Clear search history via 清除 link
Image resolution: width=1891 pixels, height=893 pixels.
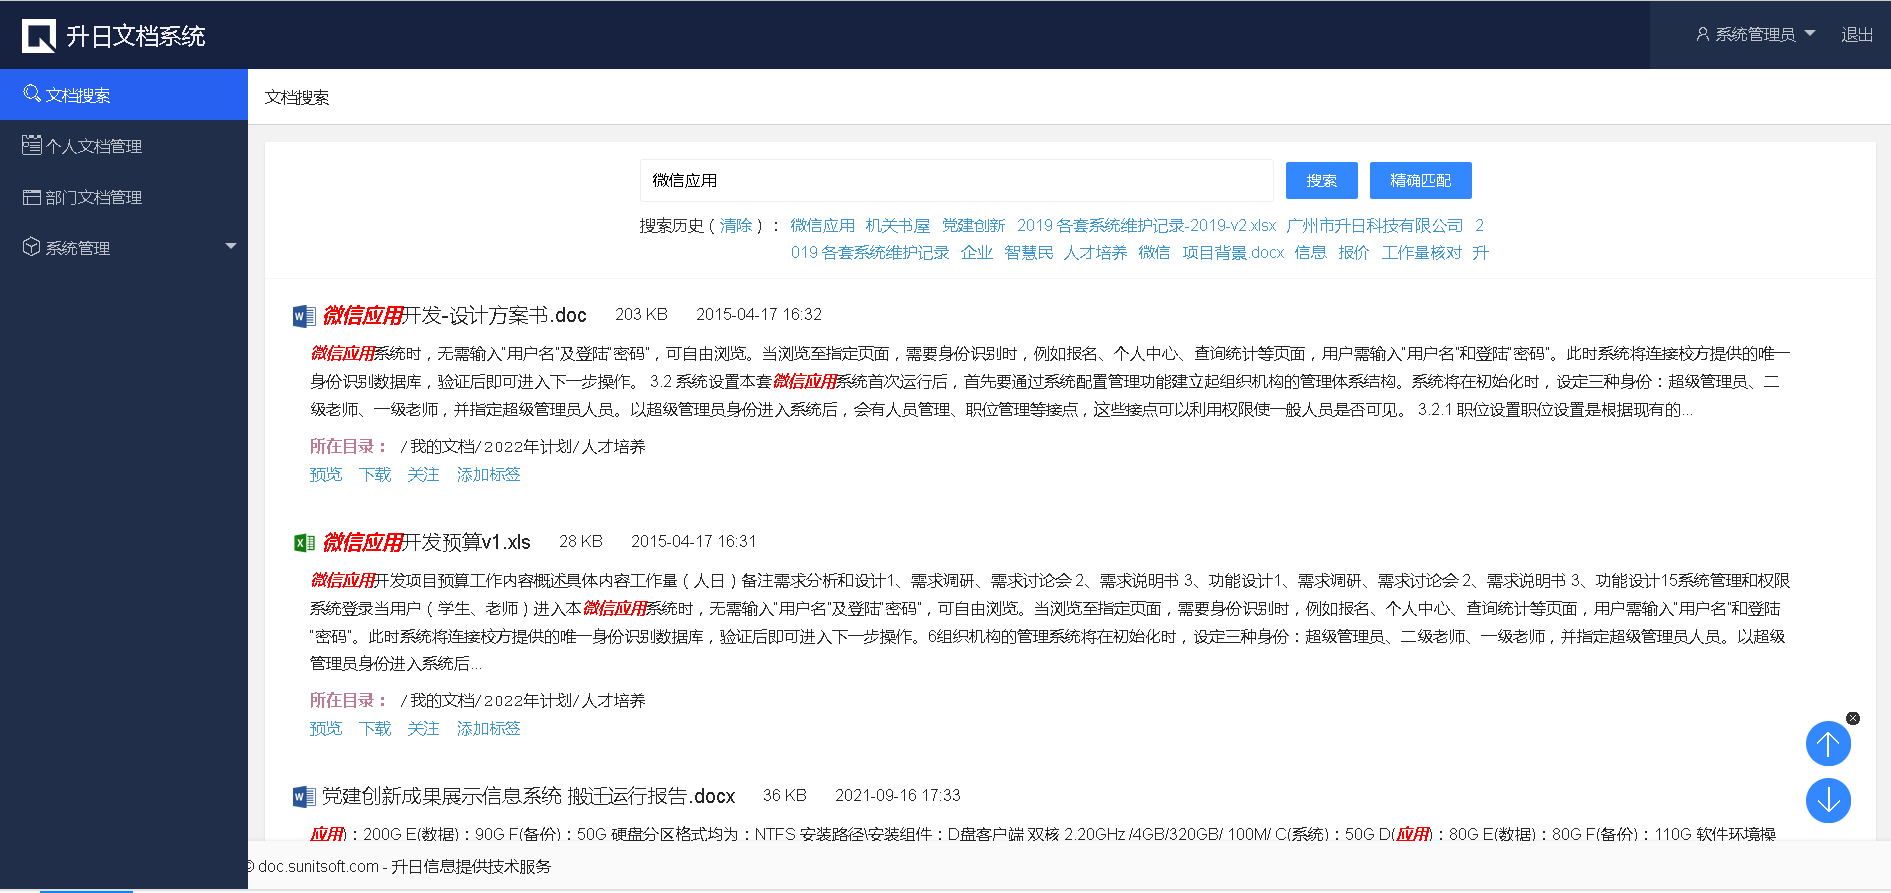736,226
